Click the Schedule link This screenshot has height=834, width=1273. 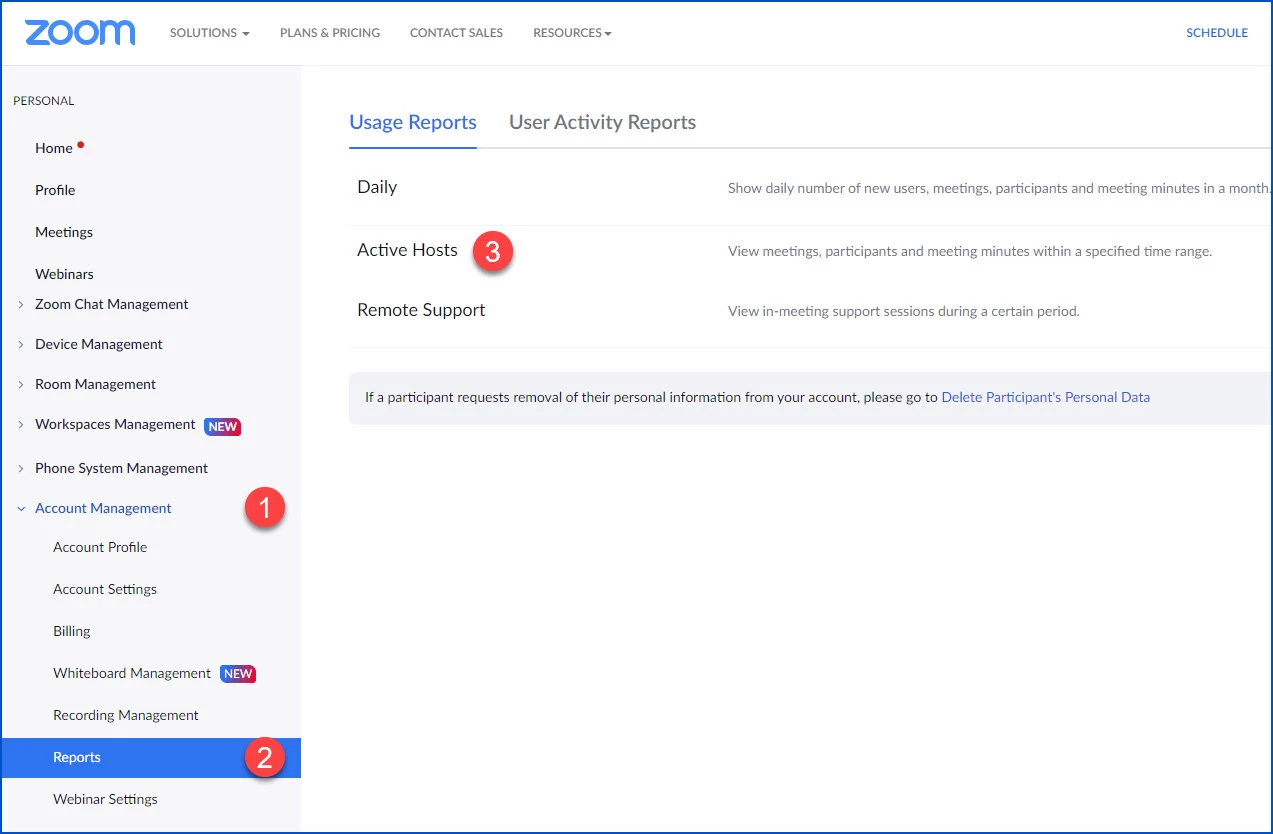point(1217,33)
